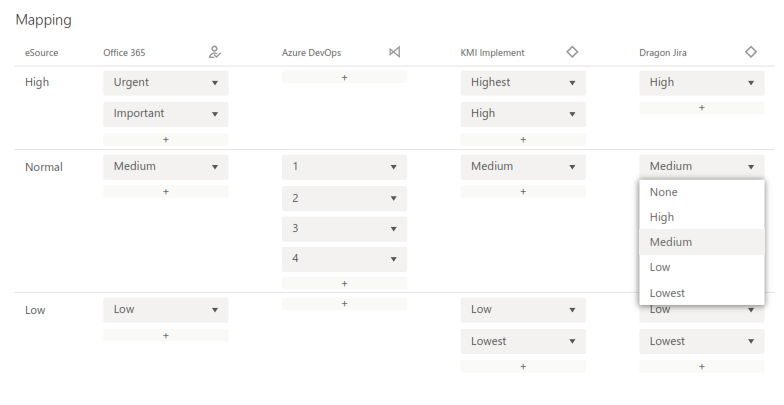Click the Office 365 column header icon
This screenshot has height=405, width=784.
point(215,52)
